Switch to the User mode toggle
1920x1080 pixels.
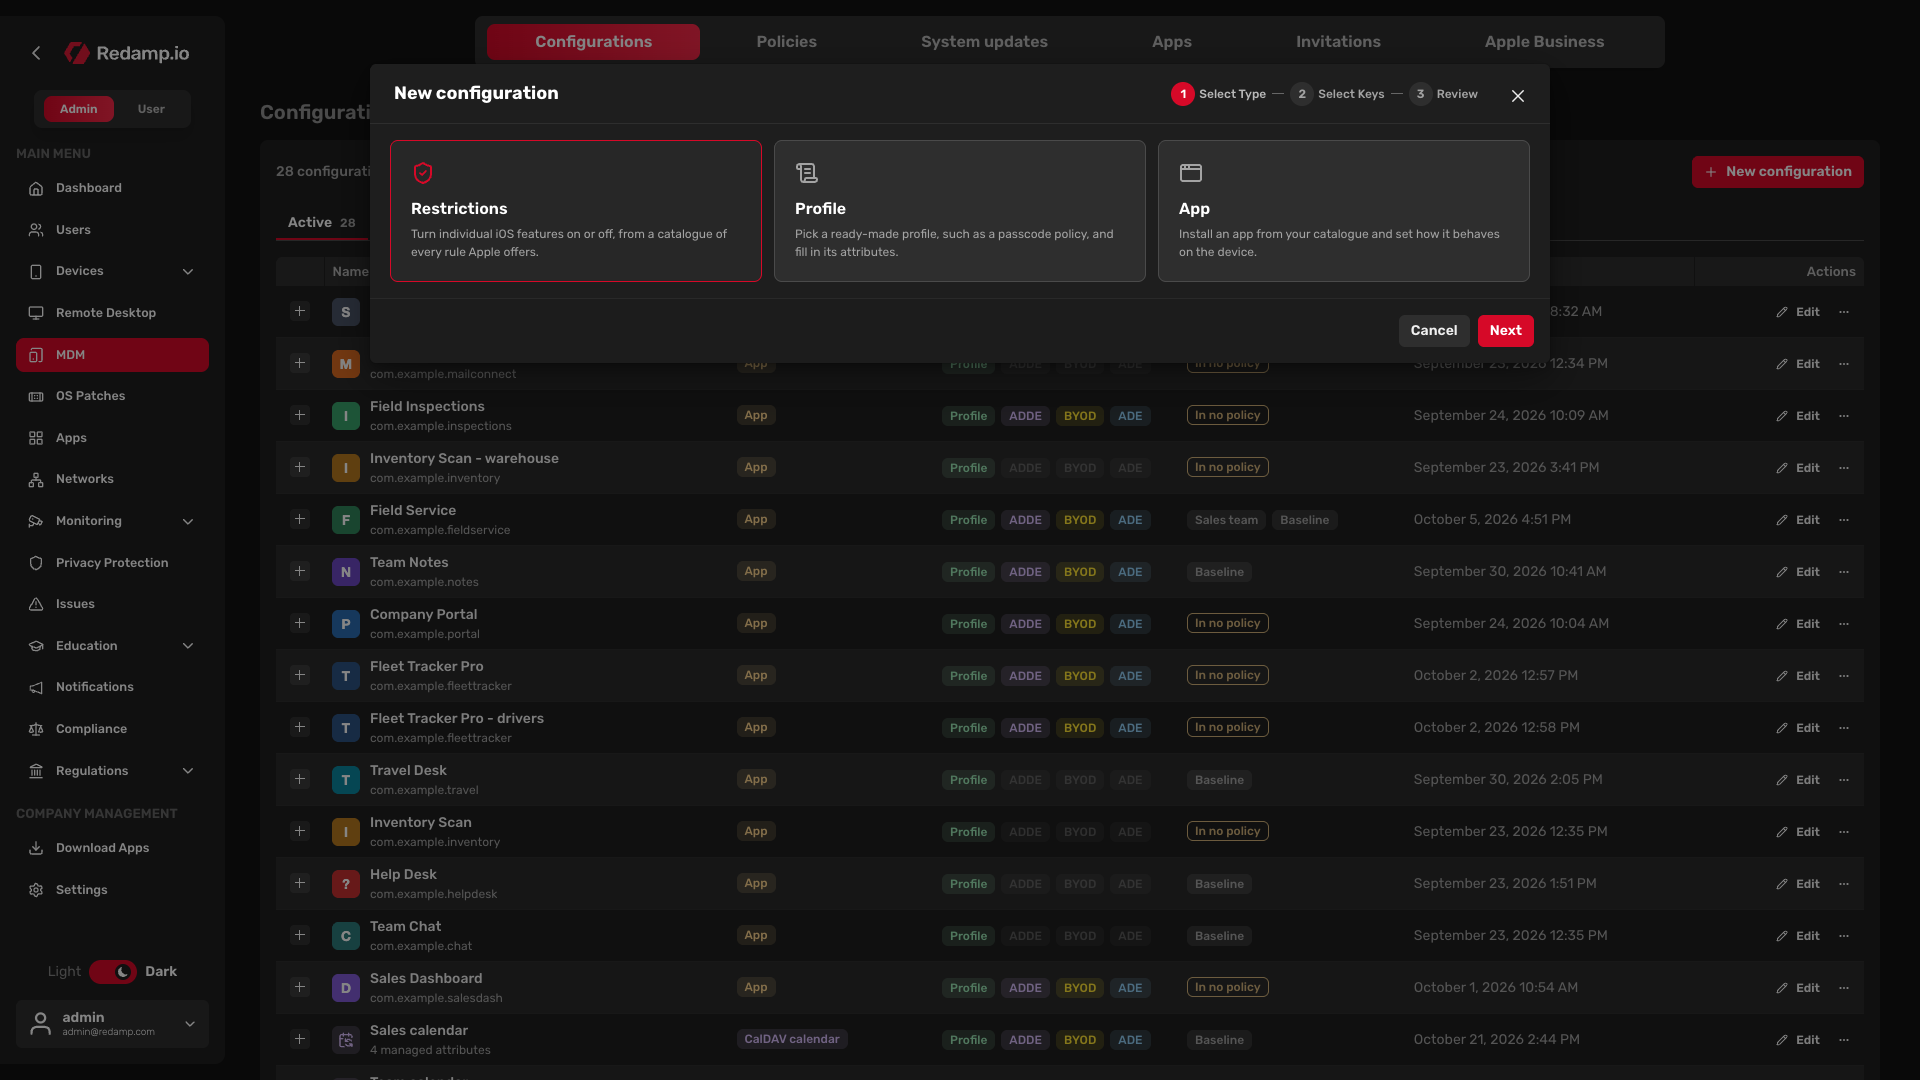pos(151,109)
